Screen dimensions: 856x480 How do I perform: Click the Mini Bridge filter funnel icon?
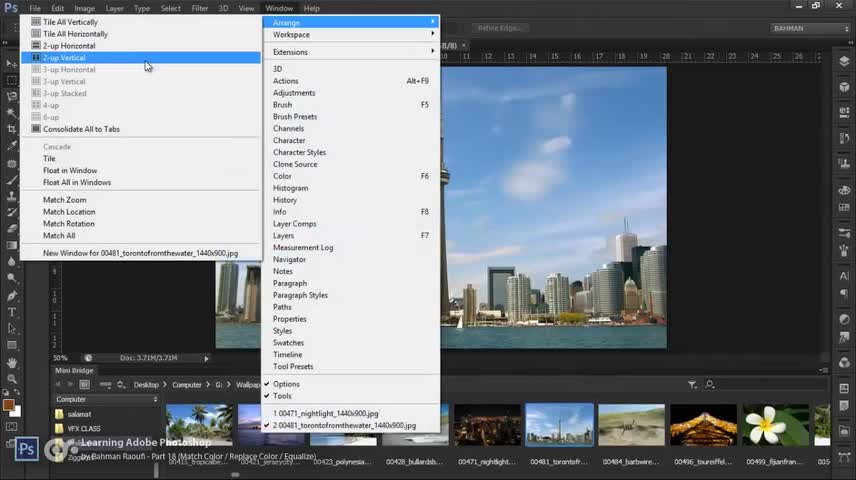click(x=692, y=384)
